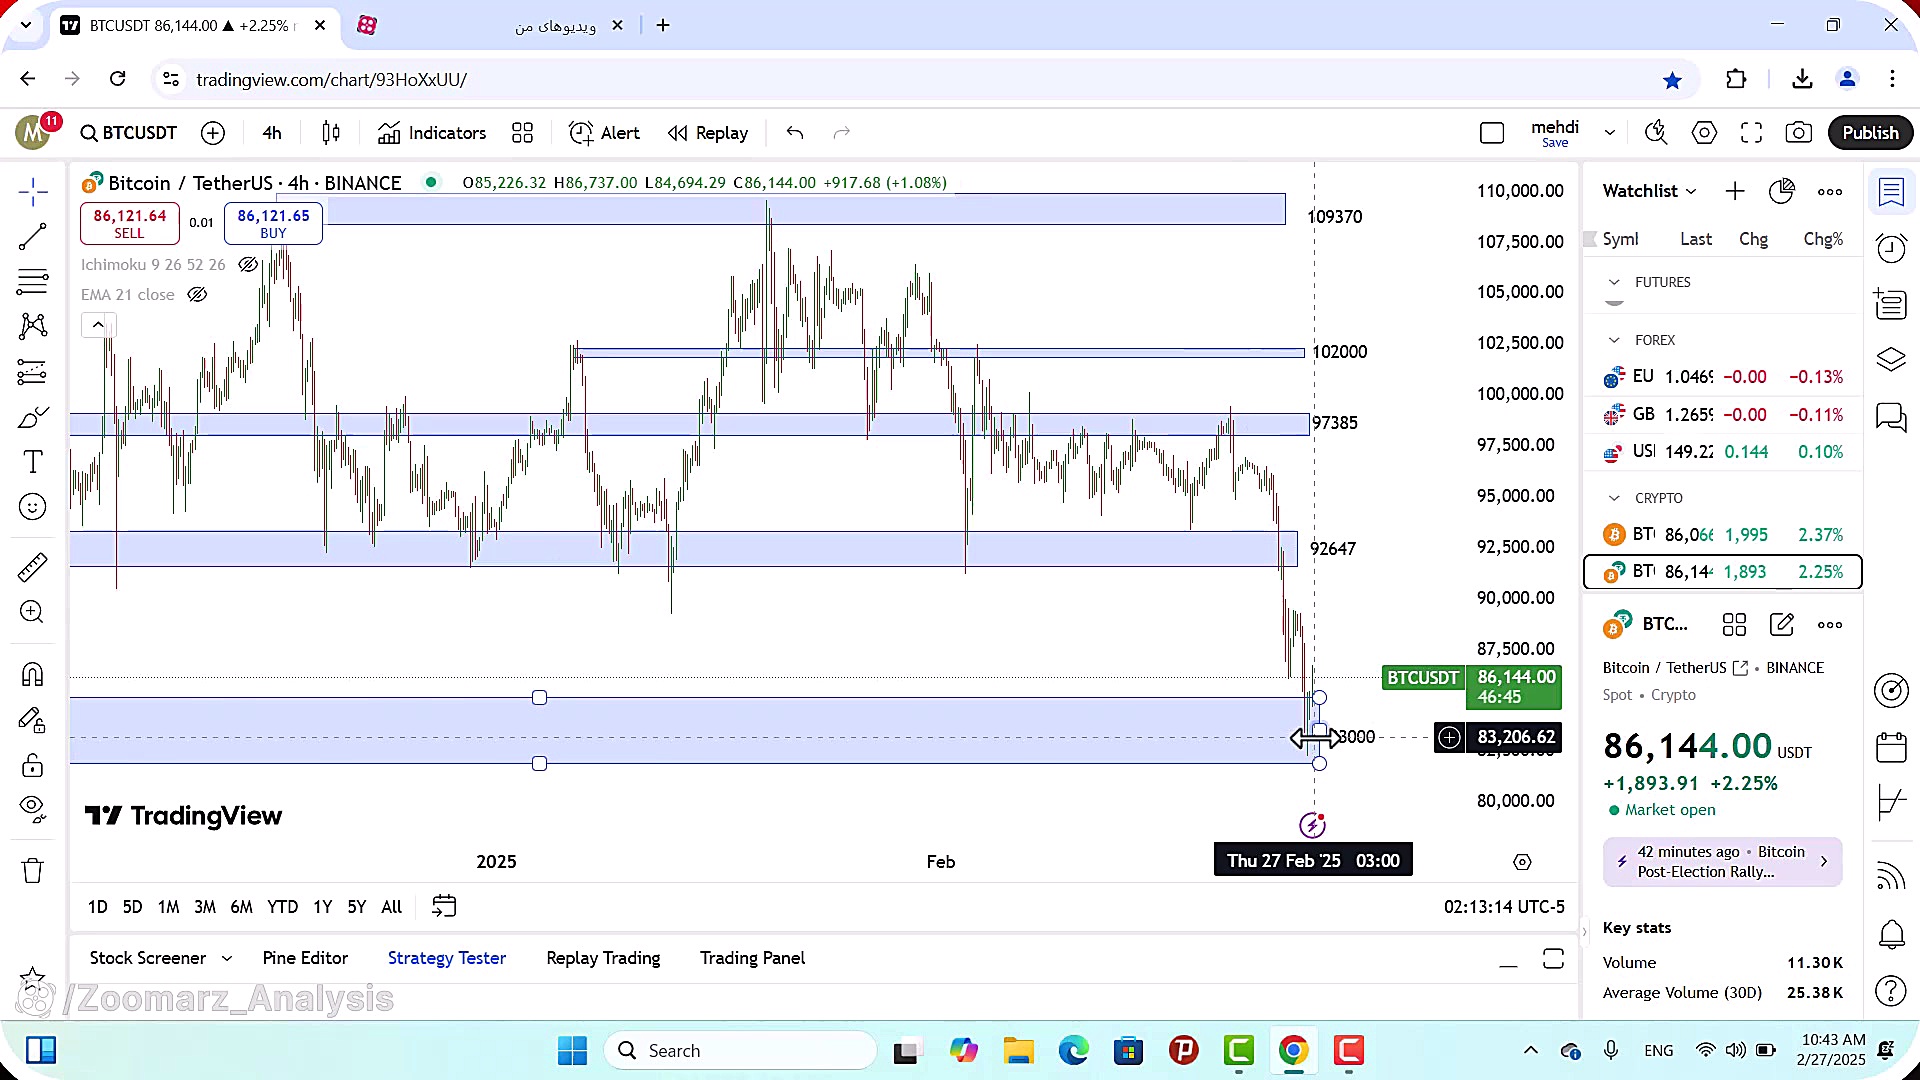Open the Trading Panel tab
1920x1080 pixels.
coord(752,958)
